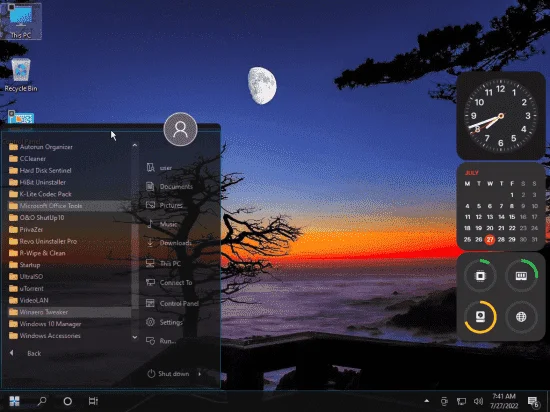Open Cortana circle on taskbar
This screenshot has height=412, width=550.
tap(68, 401)
